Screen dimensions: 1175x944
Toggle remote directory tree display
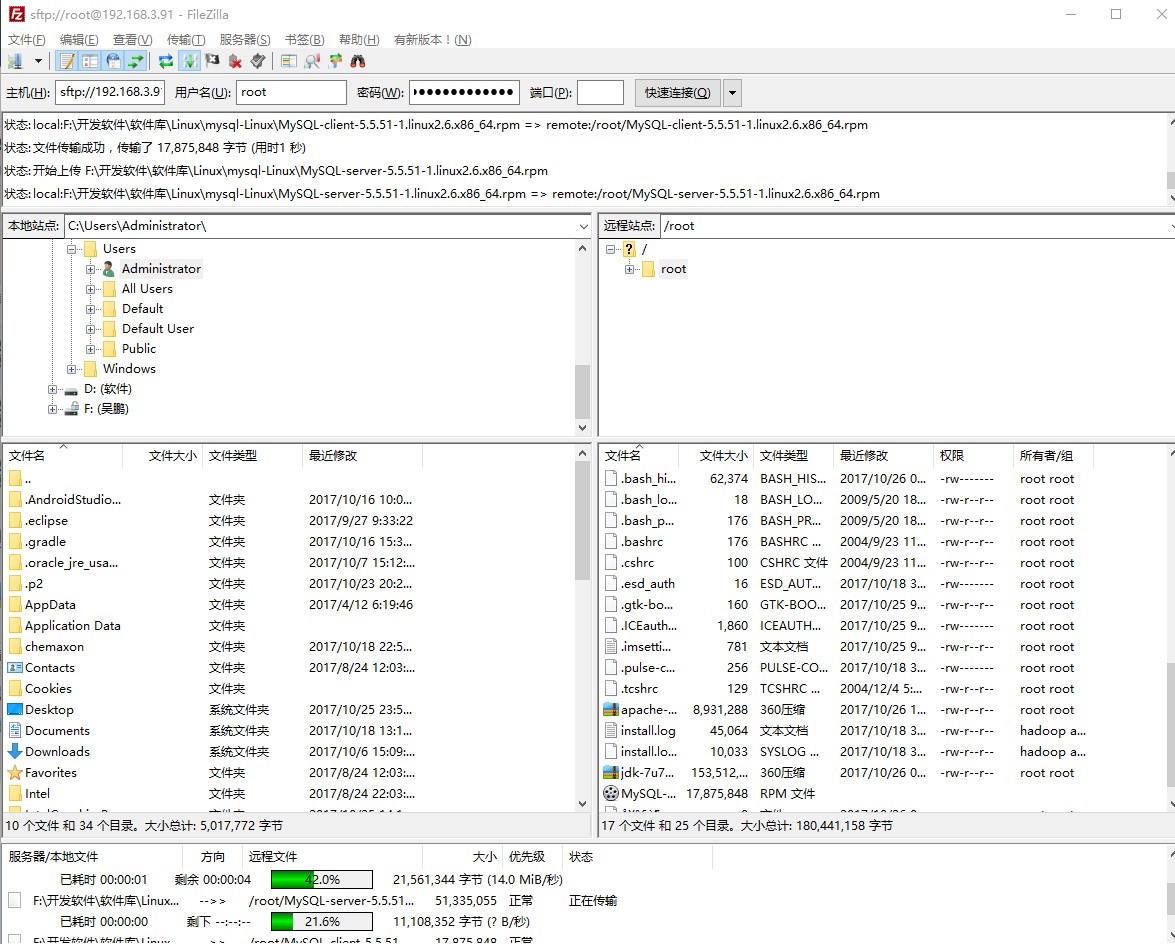click(x=113, y=61)
